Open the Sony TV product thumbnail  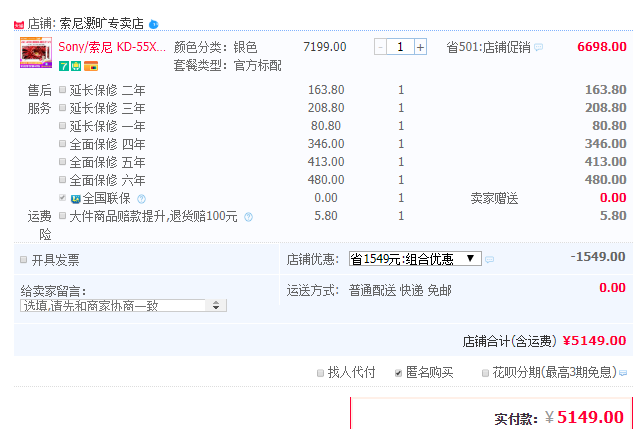pyautogui.click(x=36, y=52)
